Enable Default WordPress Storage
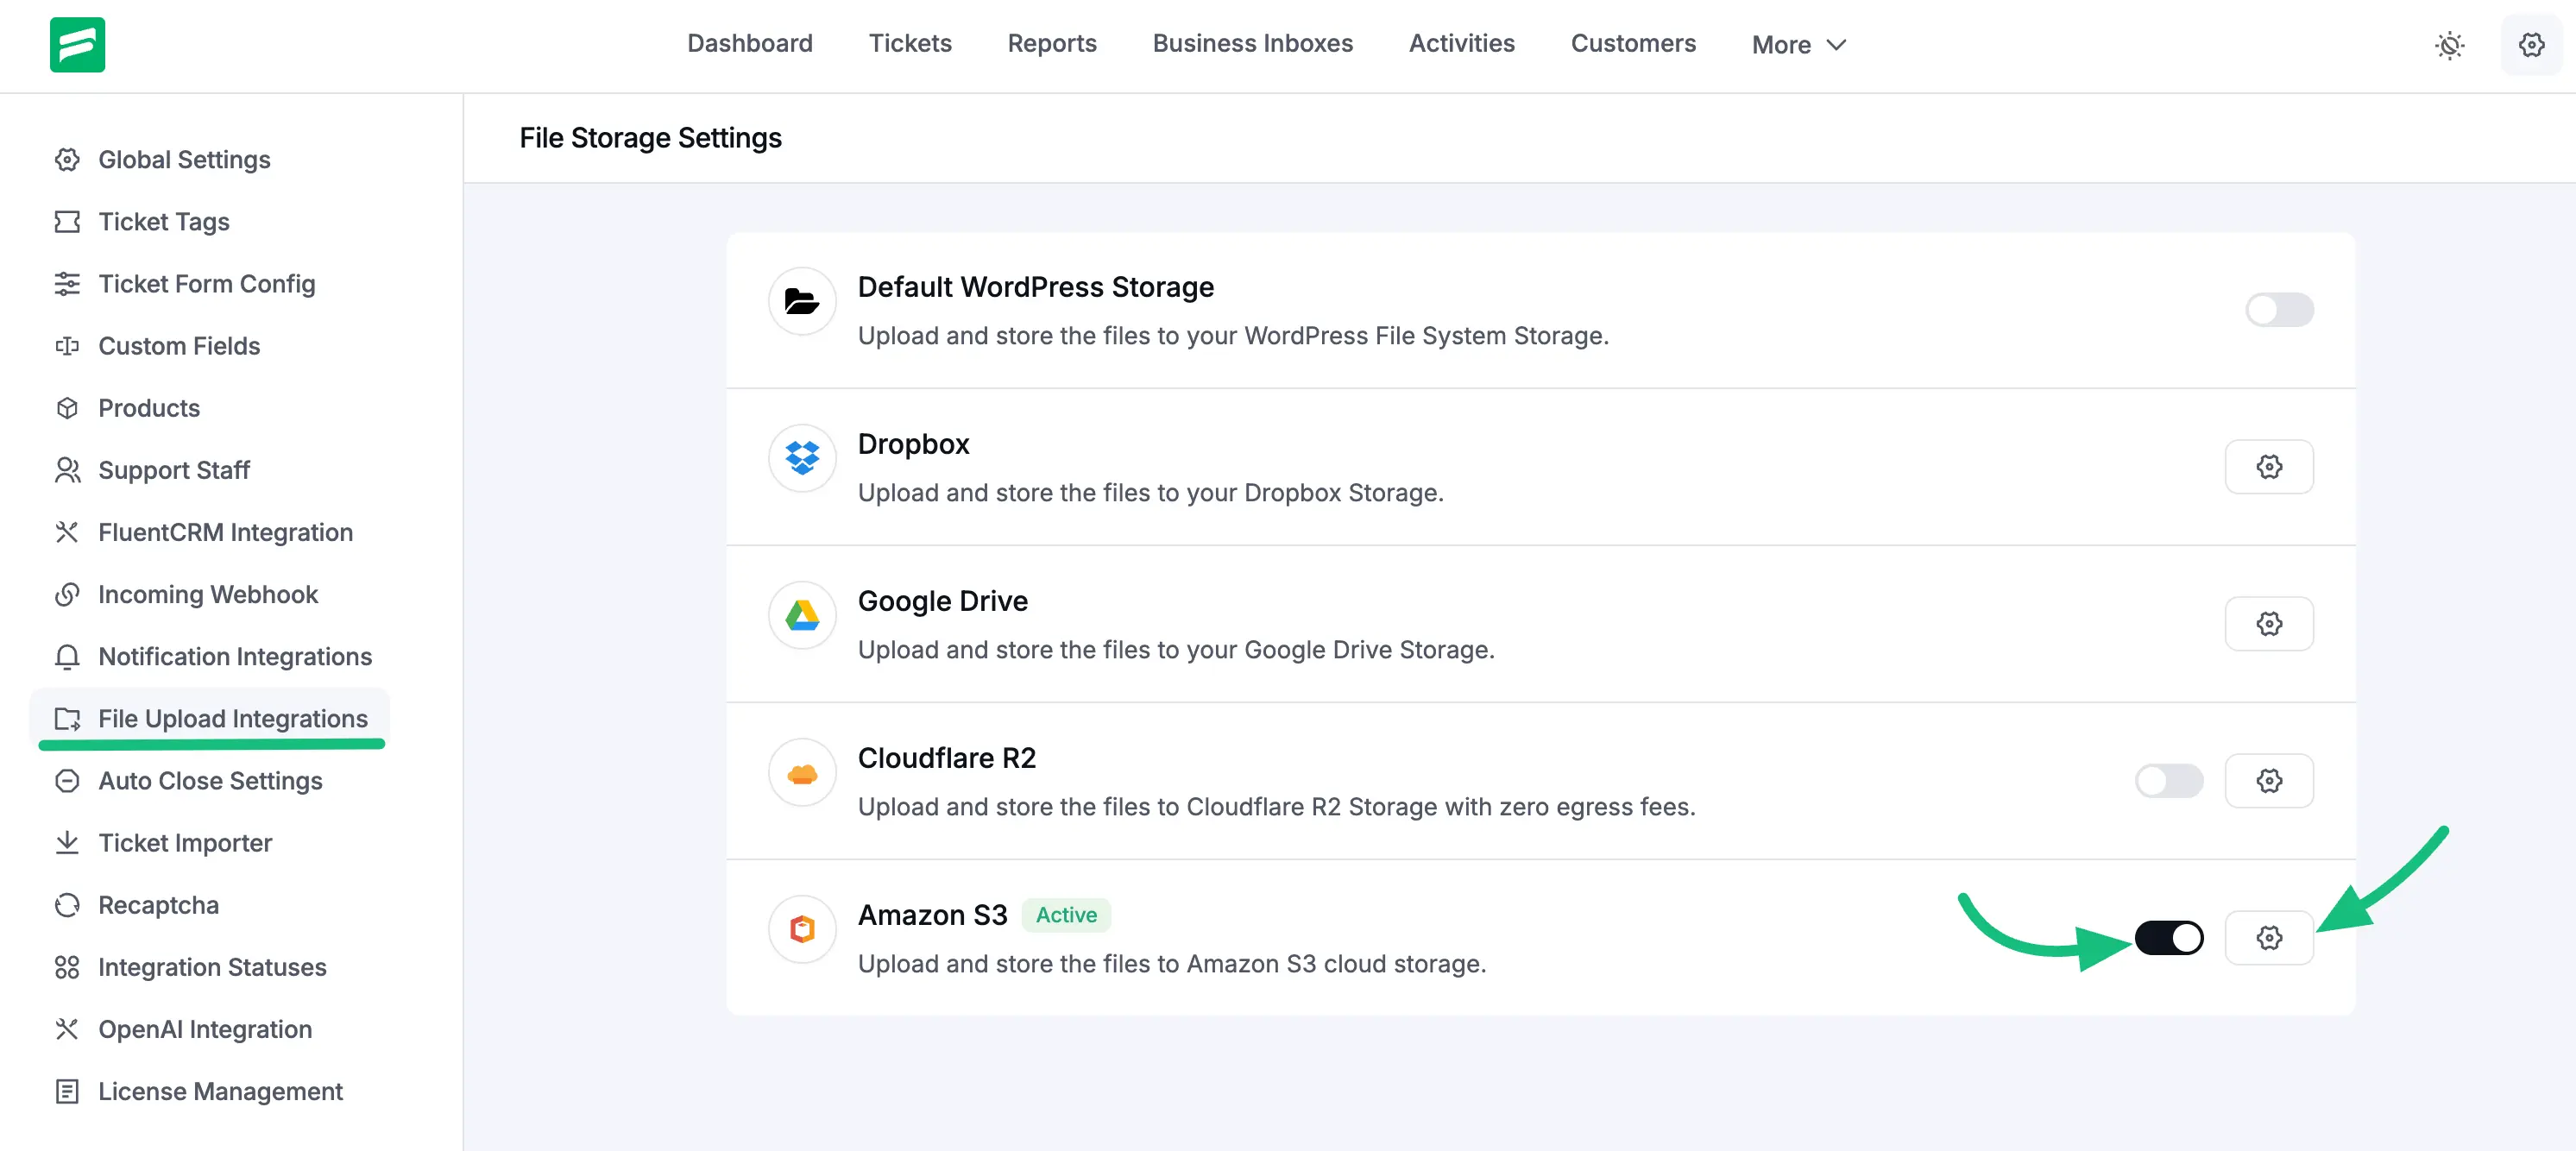This screenshot has height=1151, width=2576. tap(2280, 310)
